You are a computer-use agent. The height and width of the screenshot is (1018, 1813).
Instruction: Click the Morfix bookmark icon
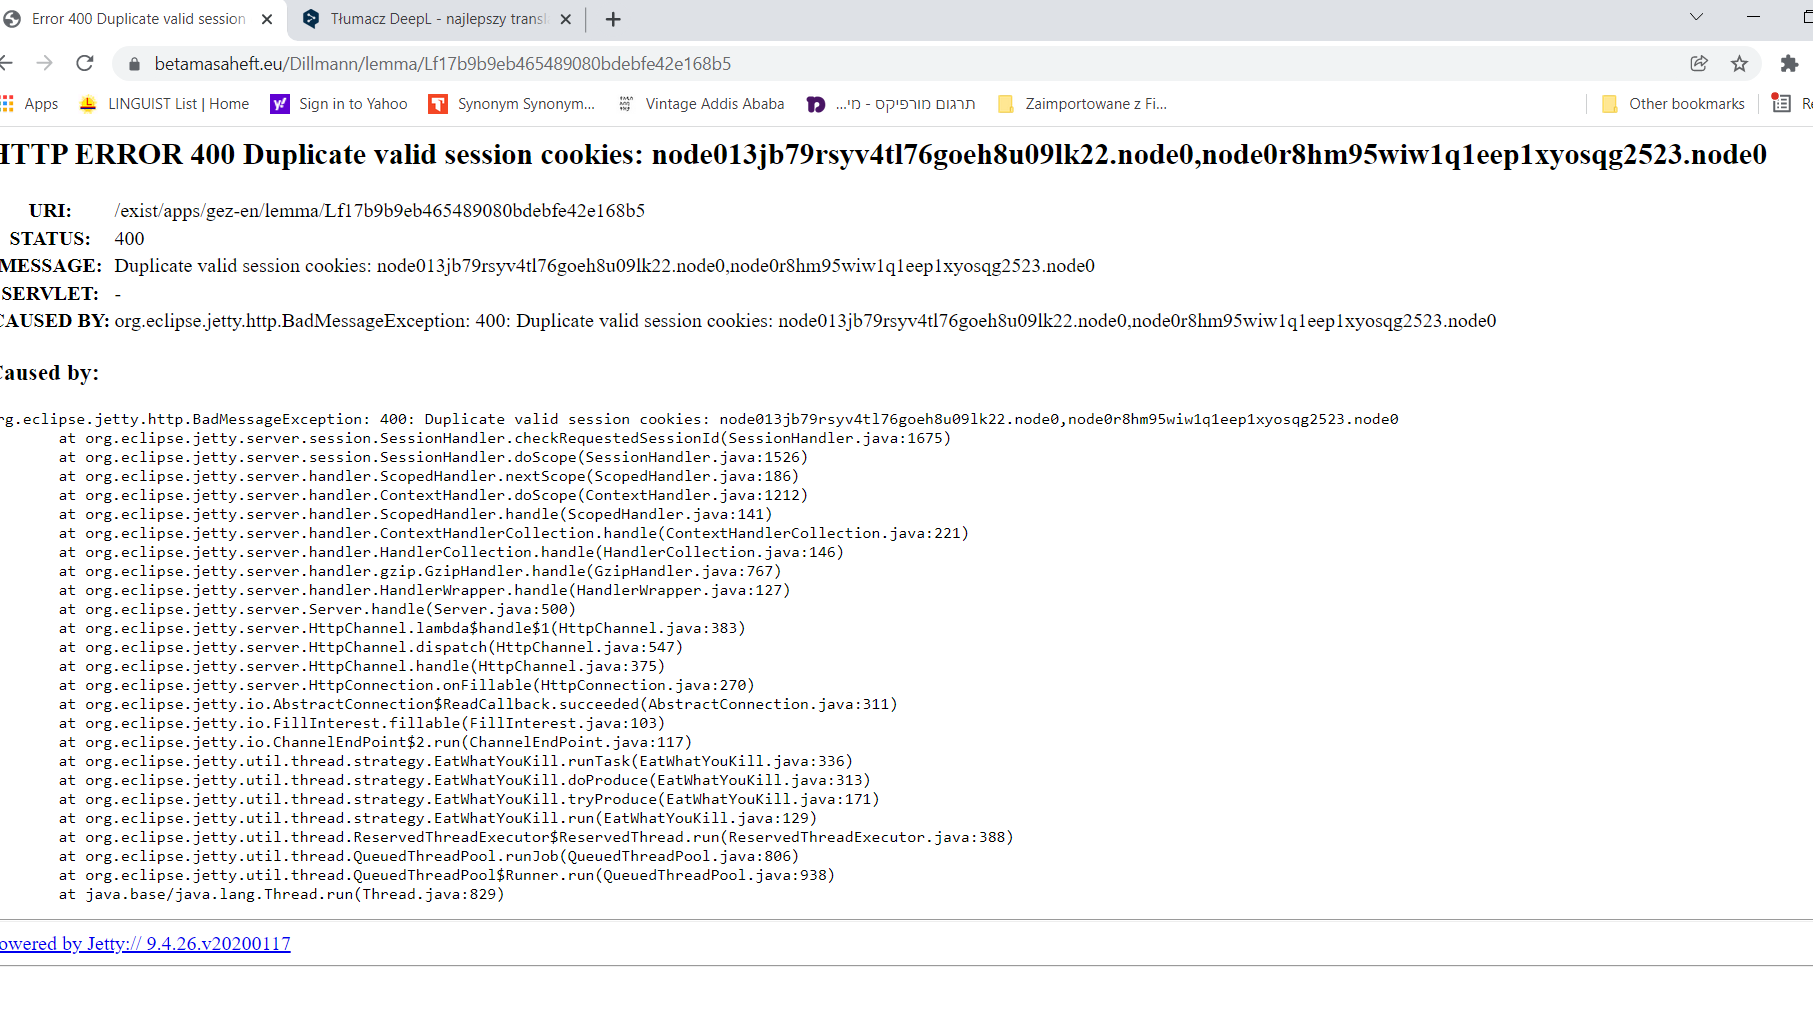[816, 103]
